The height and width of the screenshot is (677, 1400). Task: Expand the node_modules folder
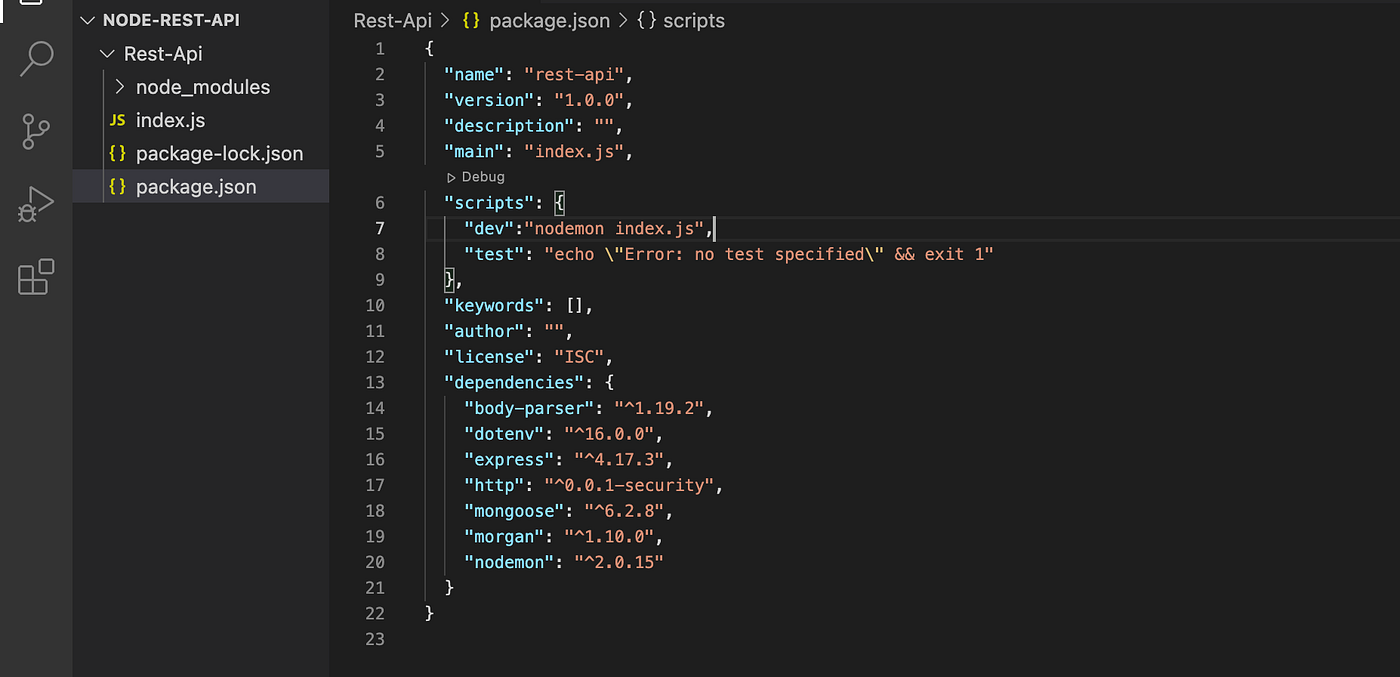coord(119,87)
